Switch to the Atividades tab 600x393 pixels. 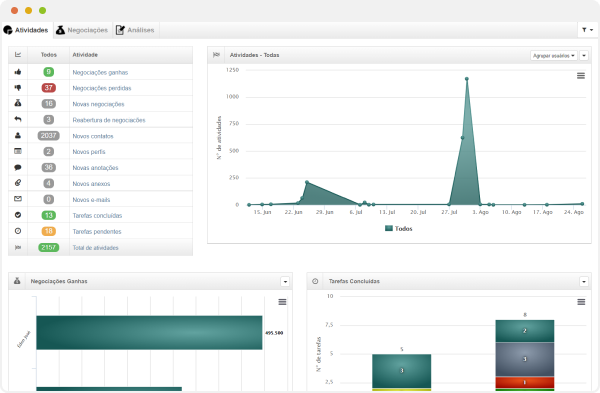[26, 30]
